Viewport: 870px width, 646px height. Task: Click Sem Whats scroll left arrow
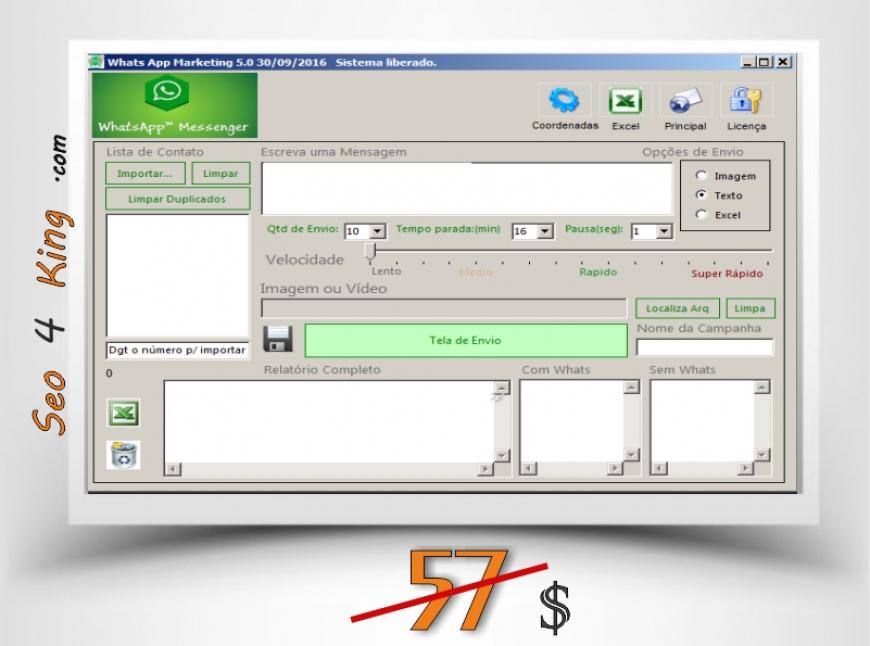659,468
